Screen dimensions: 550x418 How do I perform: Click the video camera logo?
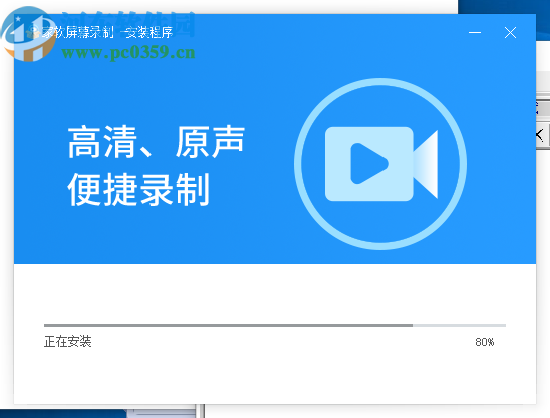coord(381,164)
